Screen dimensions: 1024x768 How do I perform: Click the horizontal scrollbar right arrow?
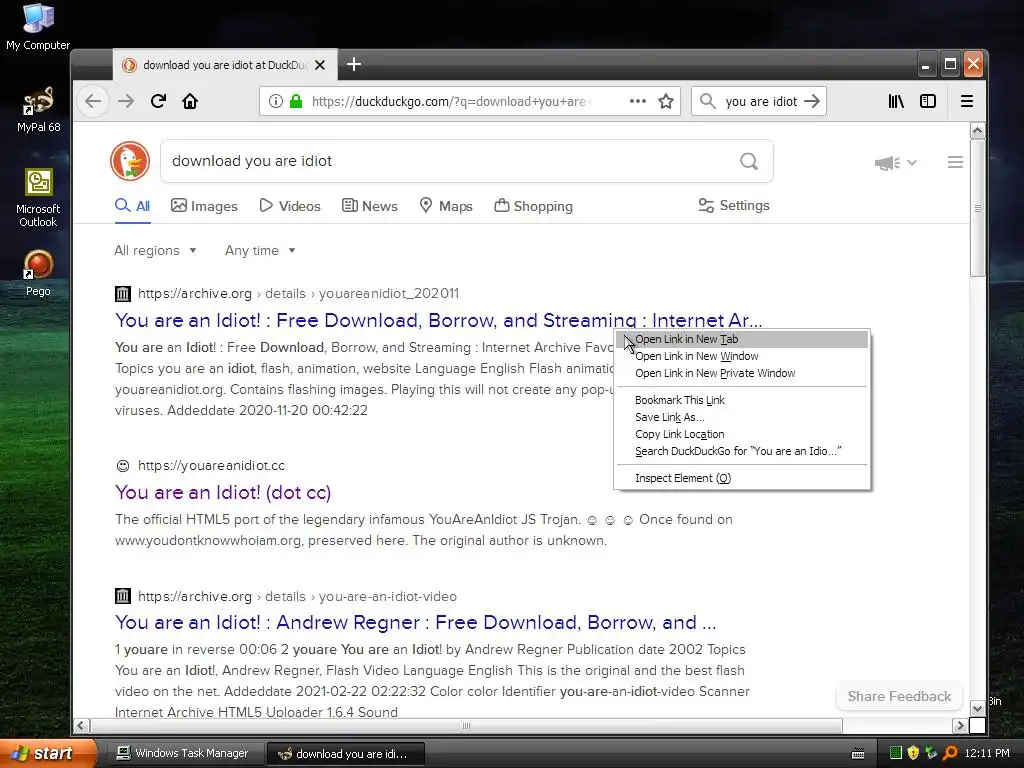pyautogui.click(x=959, y=726)
